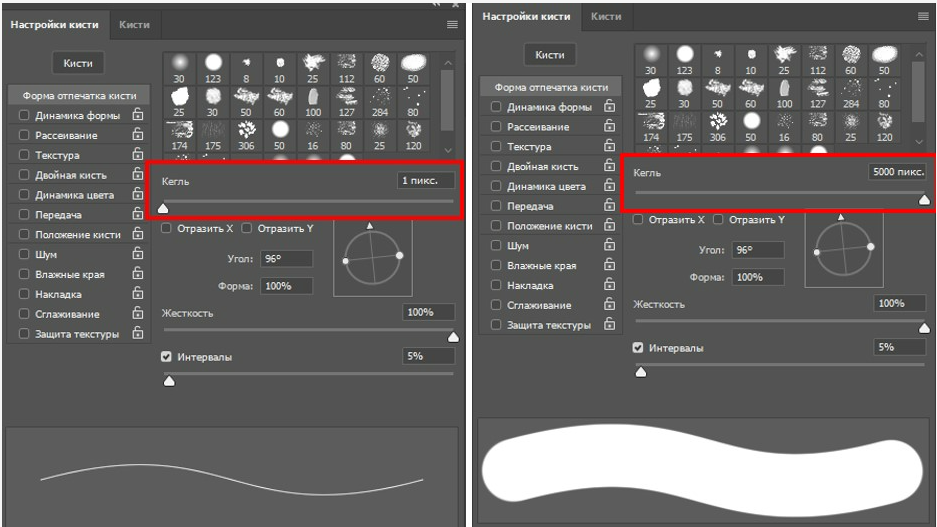Click Интервалы slider handle in right panel
This screenshot has height=527, width=937.
point(641,372)
